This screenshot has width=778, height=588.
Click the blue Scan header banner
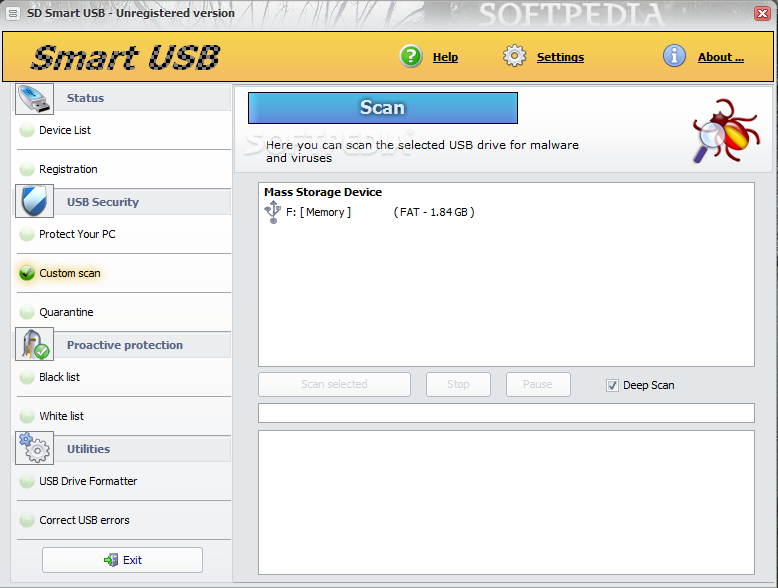383,108
